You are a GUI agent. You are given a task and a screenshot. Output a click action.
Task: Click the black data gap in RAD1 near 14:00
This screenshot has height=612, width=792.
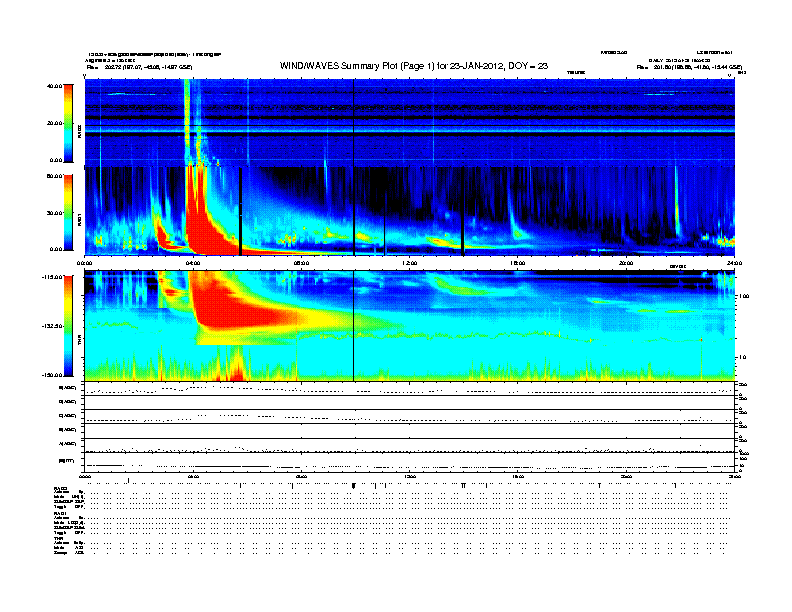463,211
